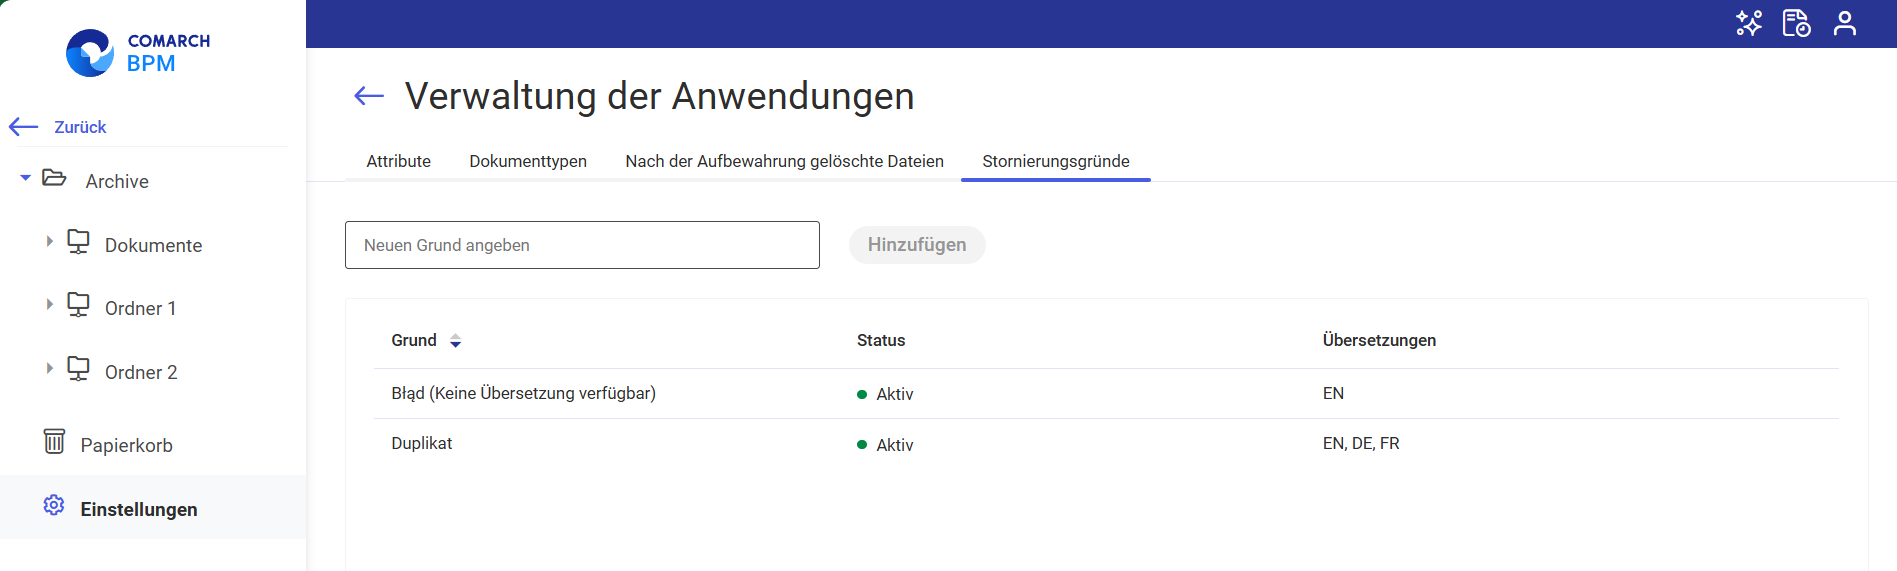Click the Hinzufügen button
Viewport: 1897px width, 571px height.
point(917,245)
